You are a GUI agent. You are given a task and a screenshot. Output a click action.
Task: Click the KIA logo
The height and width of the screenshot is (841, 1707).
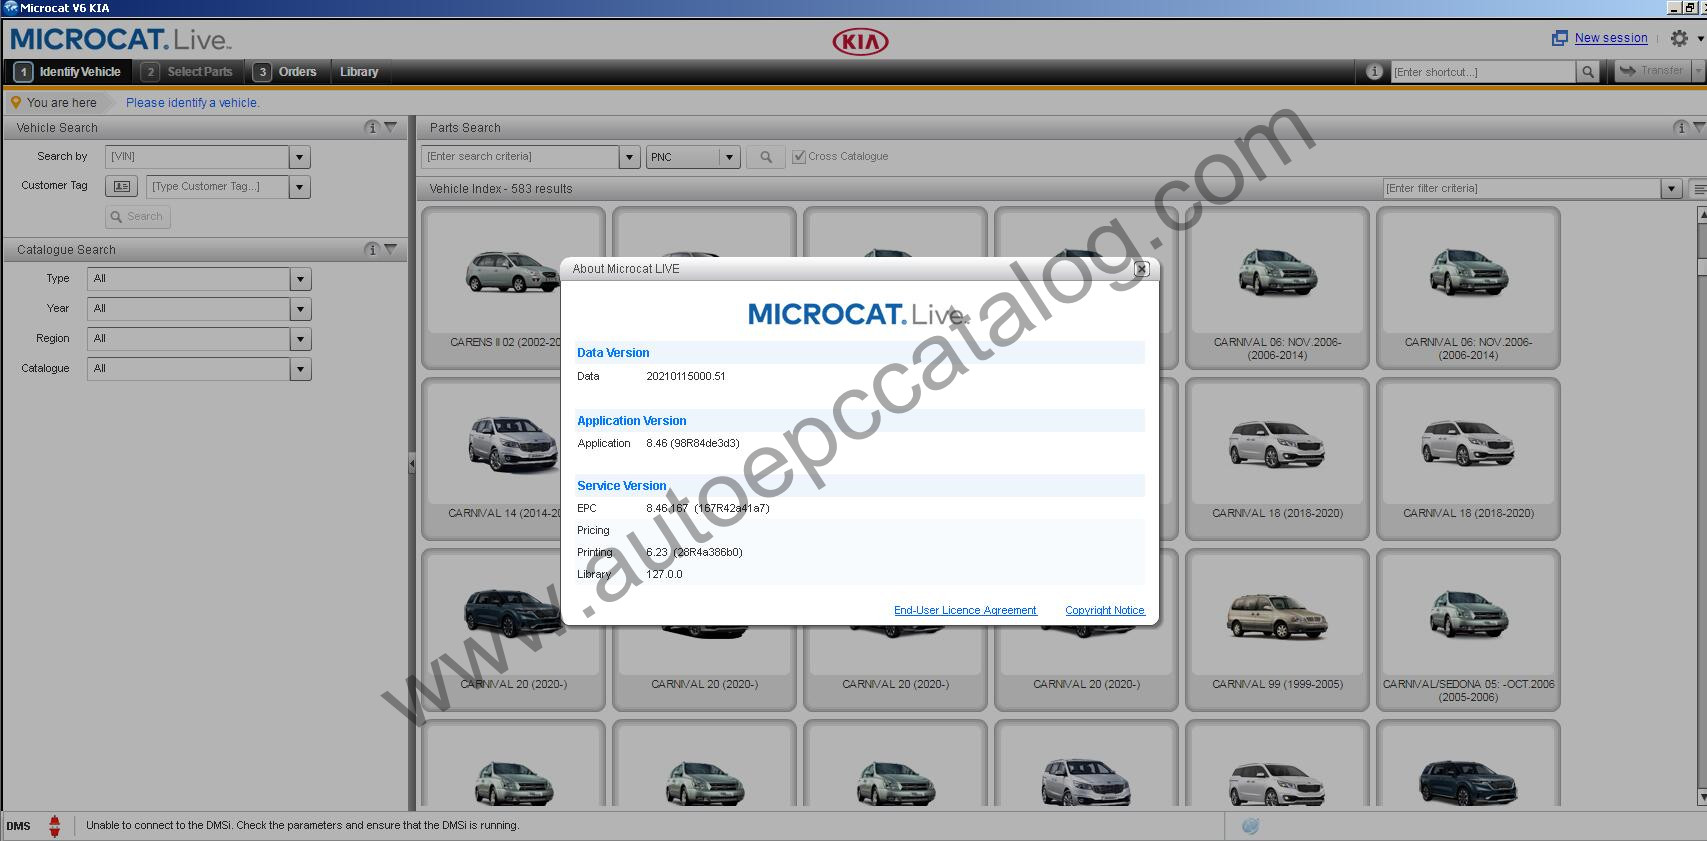tap(860, 41)
